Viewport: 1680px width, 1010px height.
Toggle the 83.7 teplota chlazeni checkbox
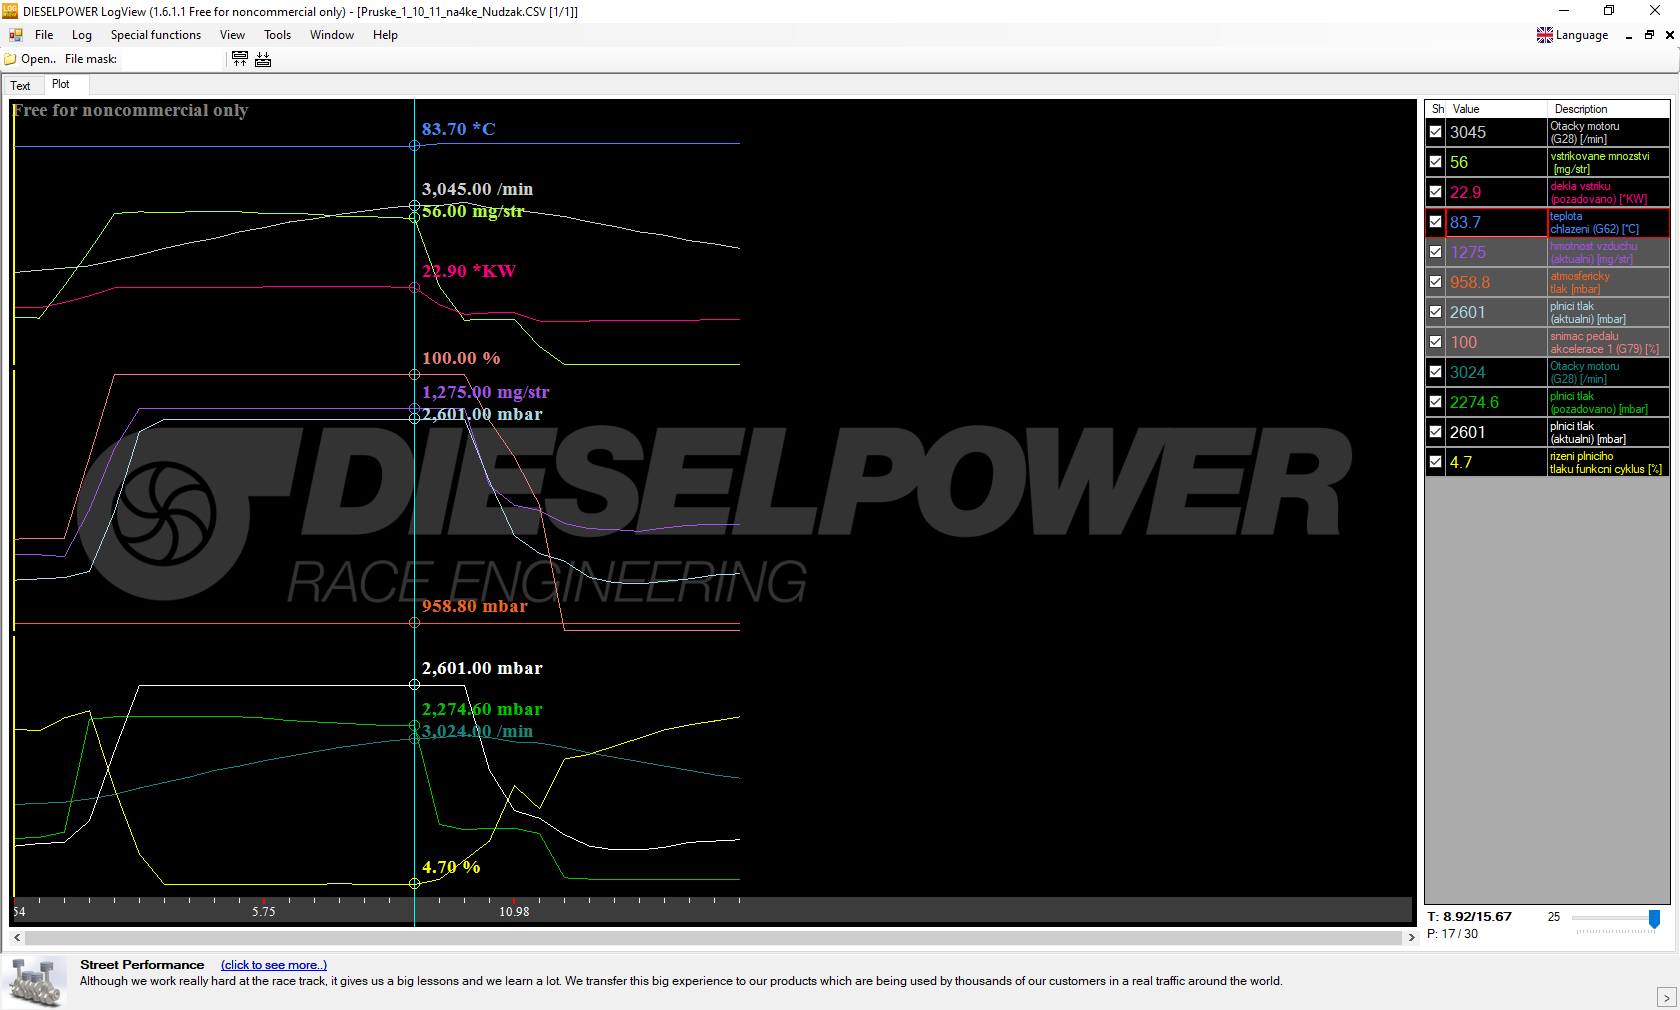(x=1435, y=222)
